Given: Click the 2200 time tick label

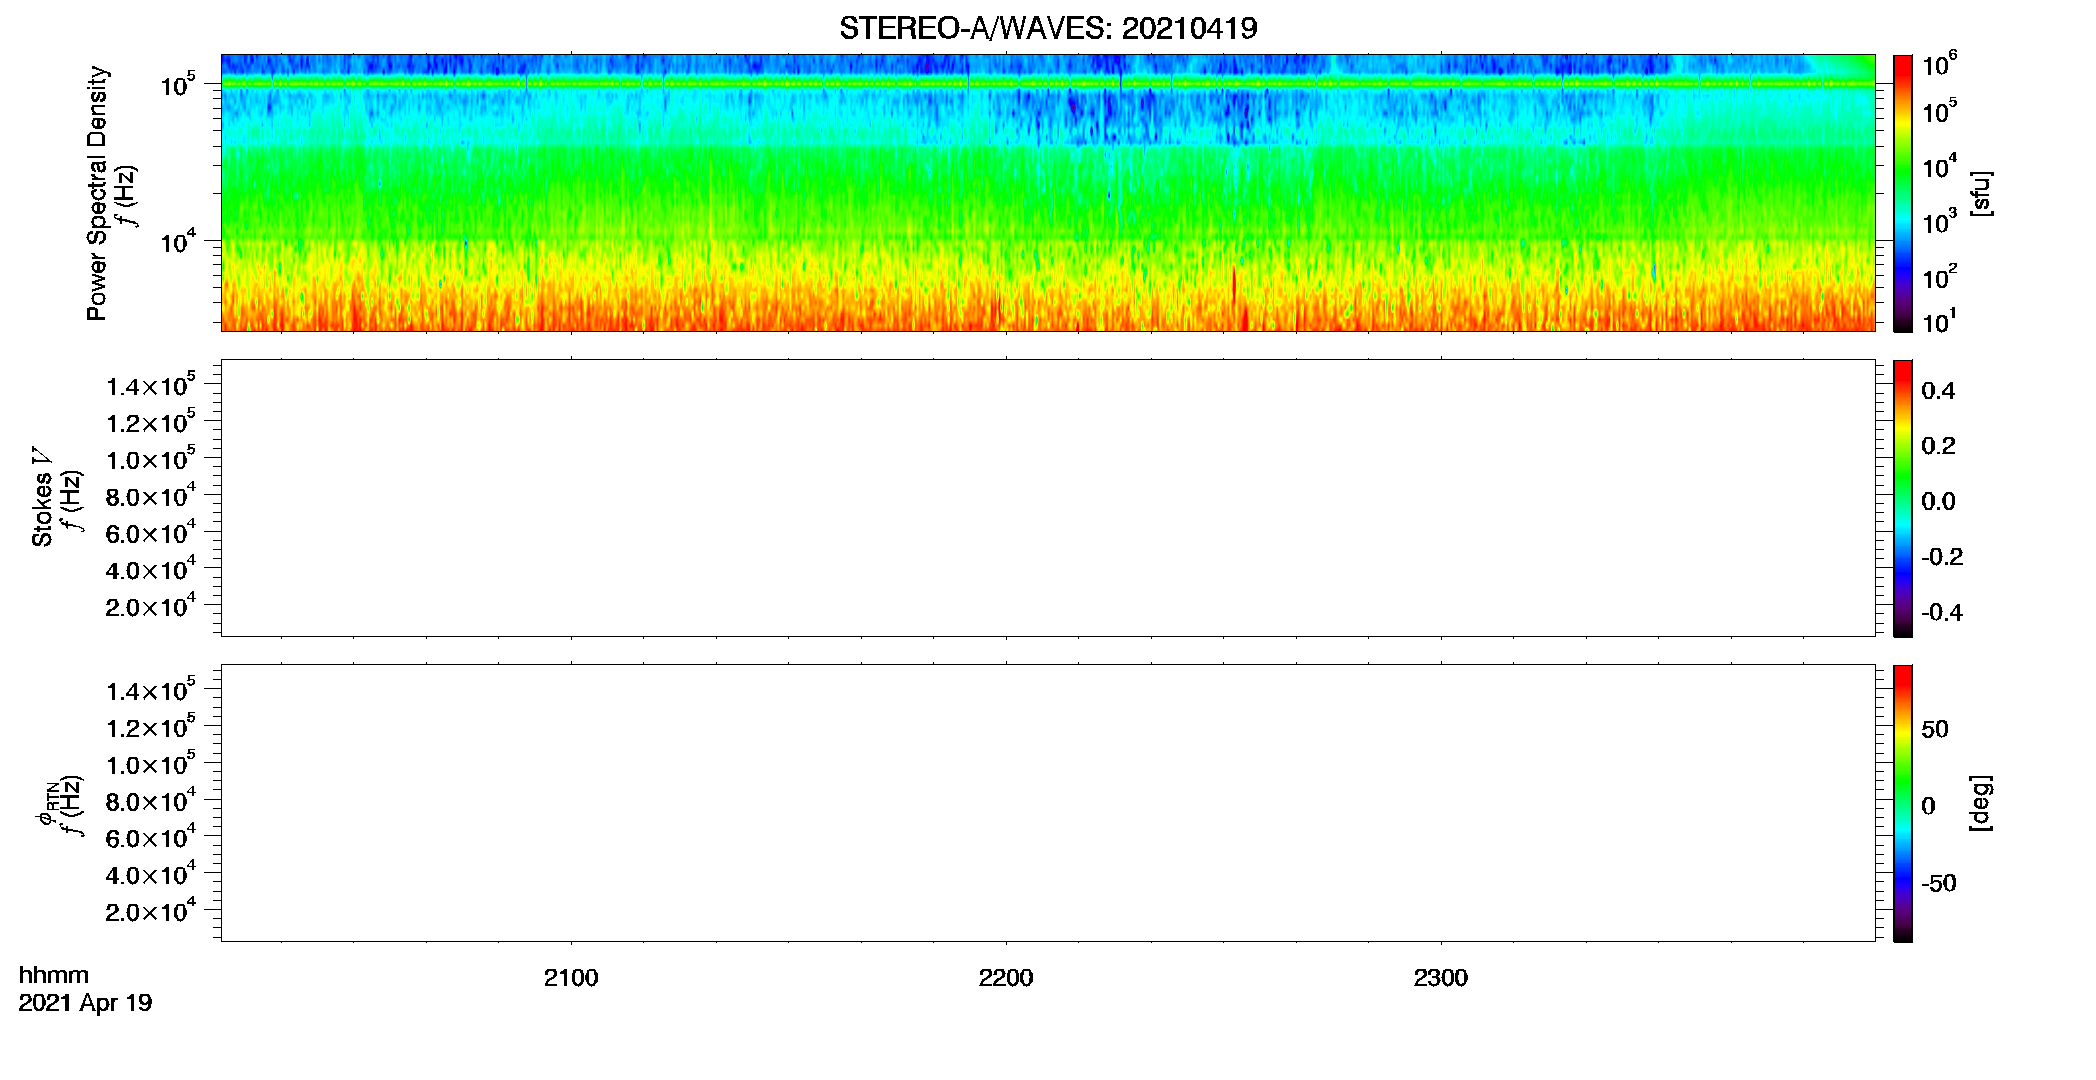Looking at the screenshot, I should point(1006,978).
